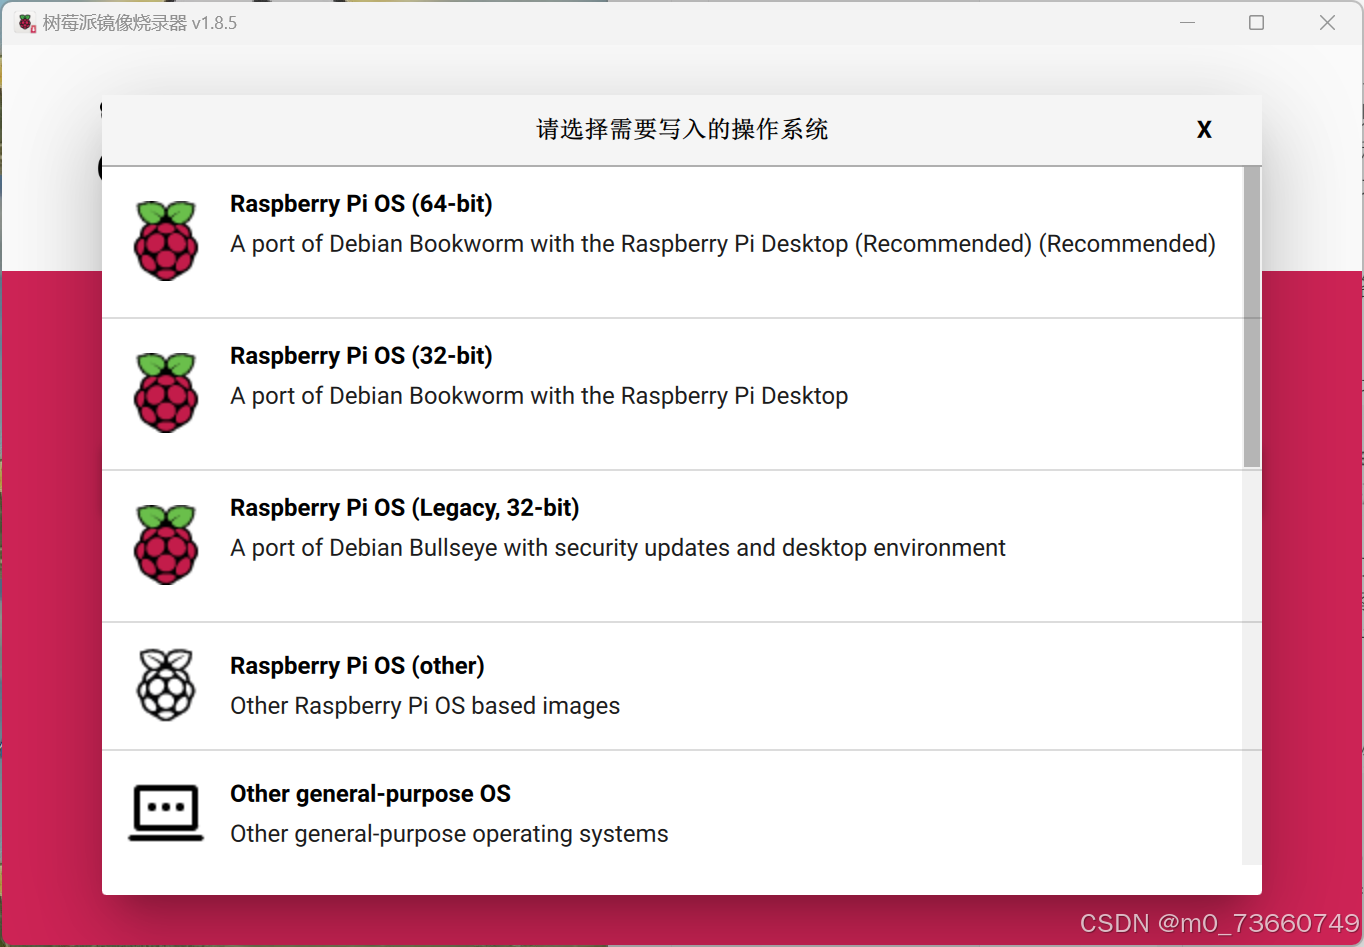
Task: Choose Raspberry Pi OS (Legacy, 32-bit) title
Action: point(404,508)
